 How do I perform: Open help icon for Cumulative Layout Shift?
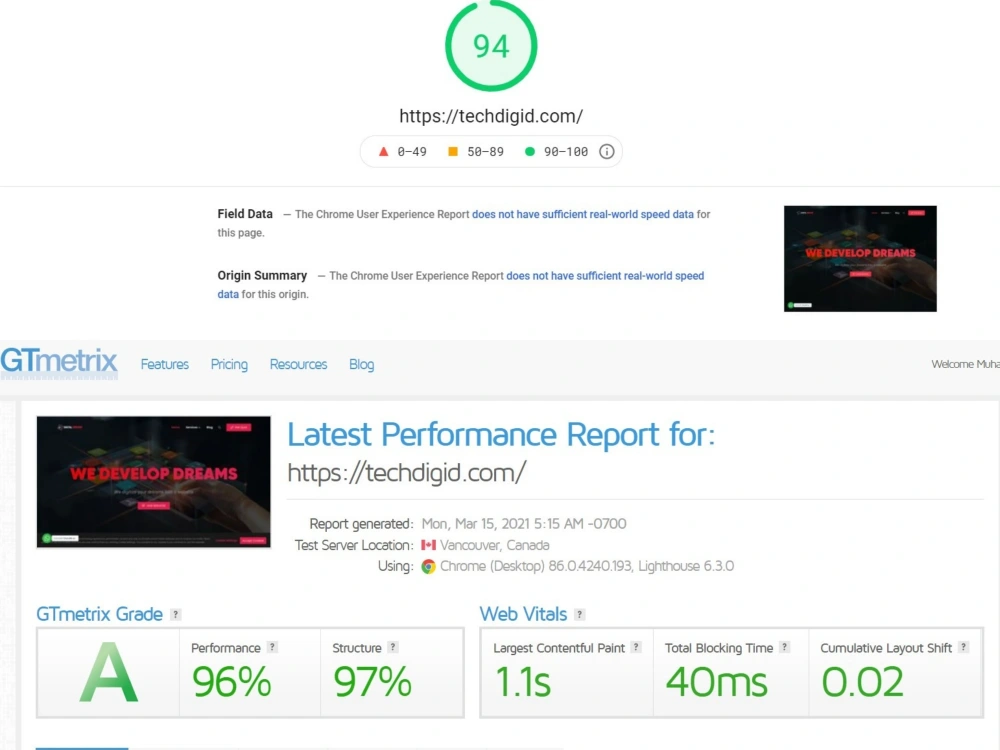tap(964, 647)
